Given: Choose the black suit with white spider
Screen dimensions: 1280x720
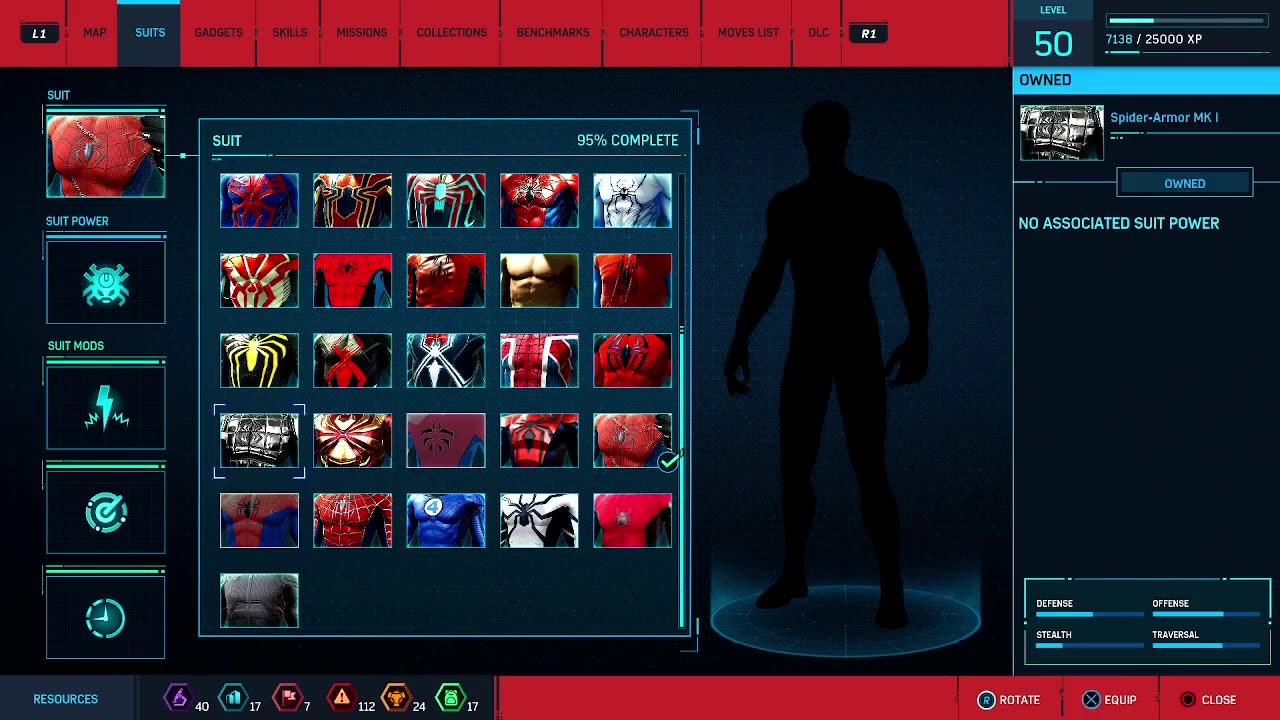Looking at the screenshot, I should tap(446, 360).
